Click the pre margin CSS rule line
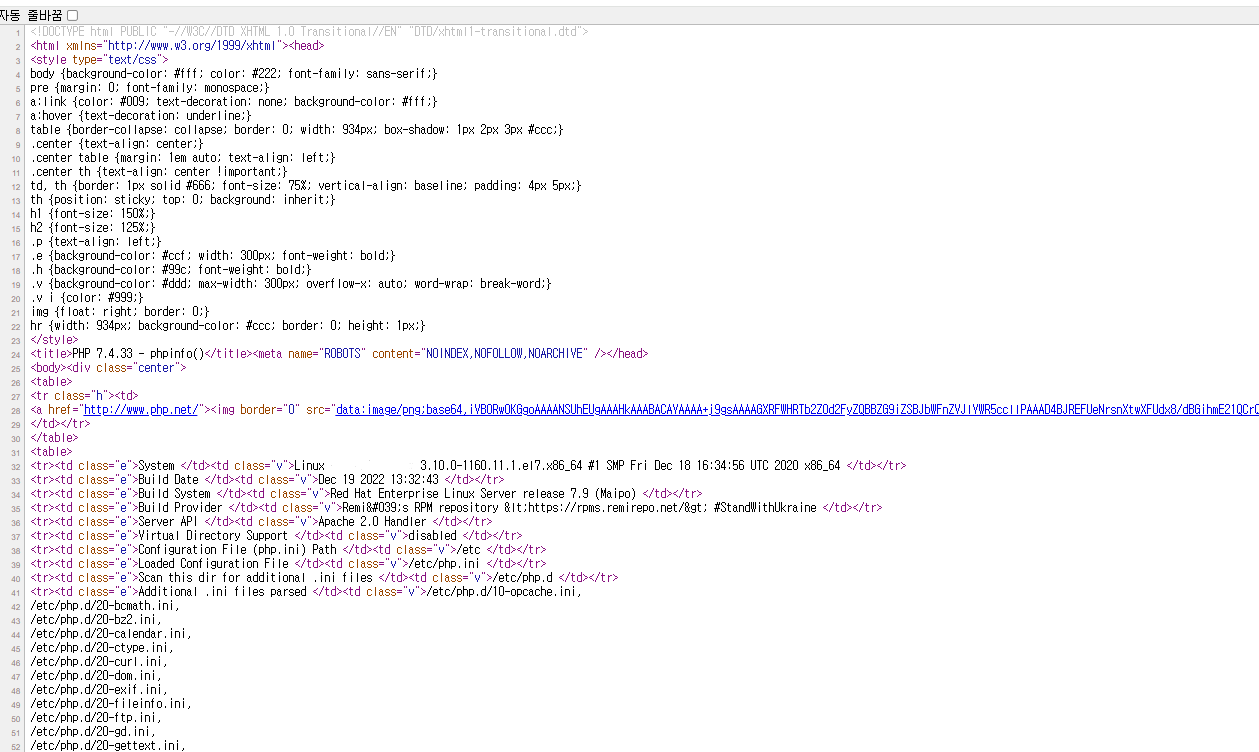Screen dimensions: 1259x752 coord(150,88)
